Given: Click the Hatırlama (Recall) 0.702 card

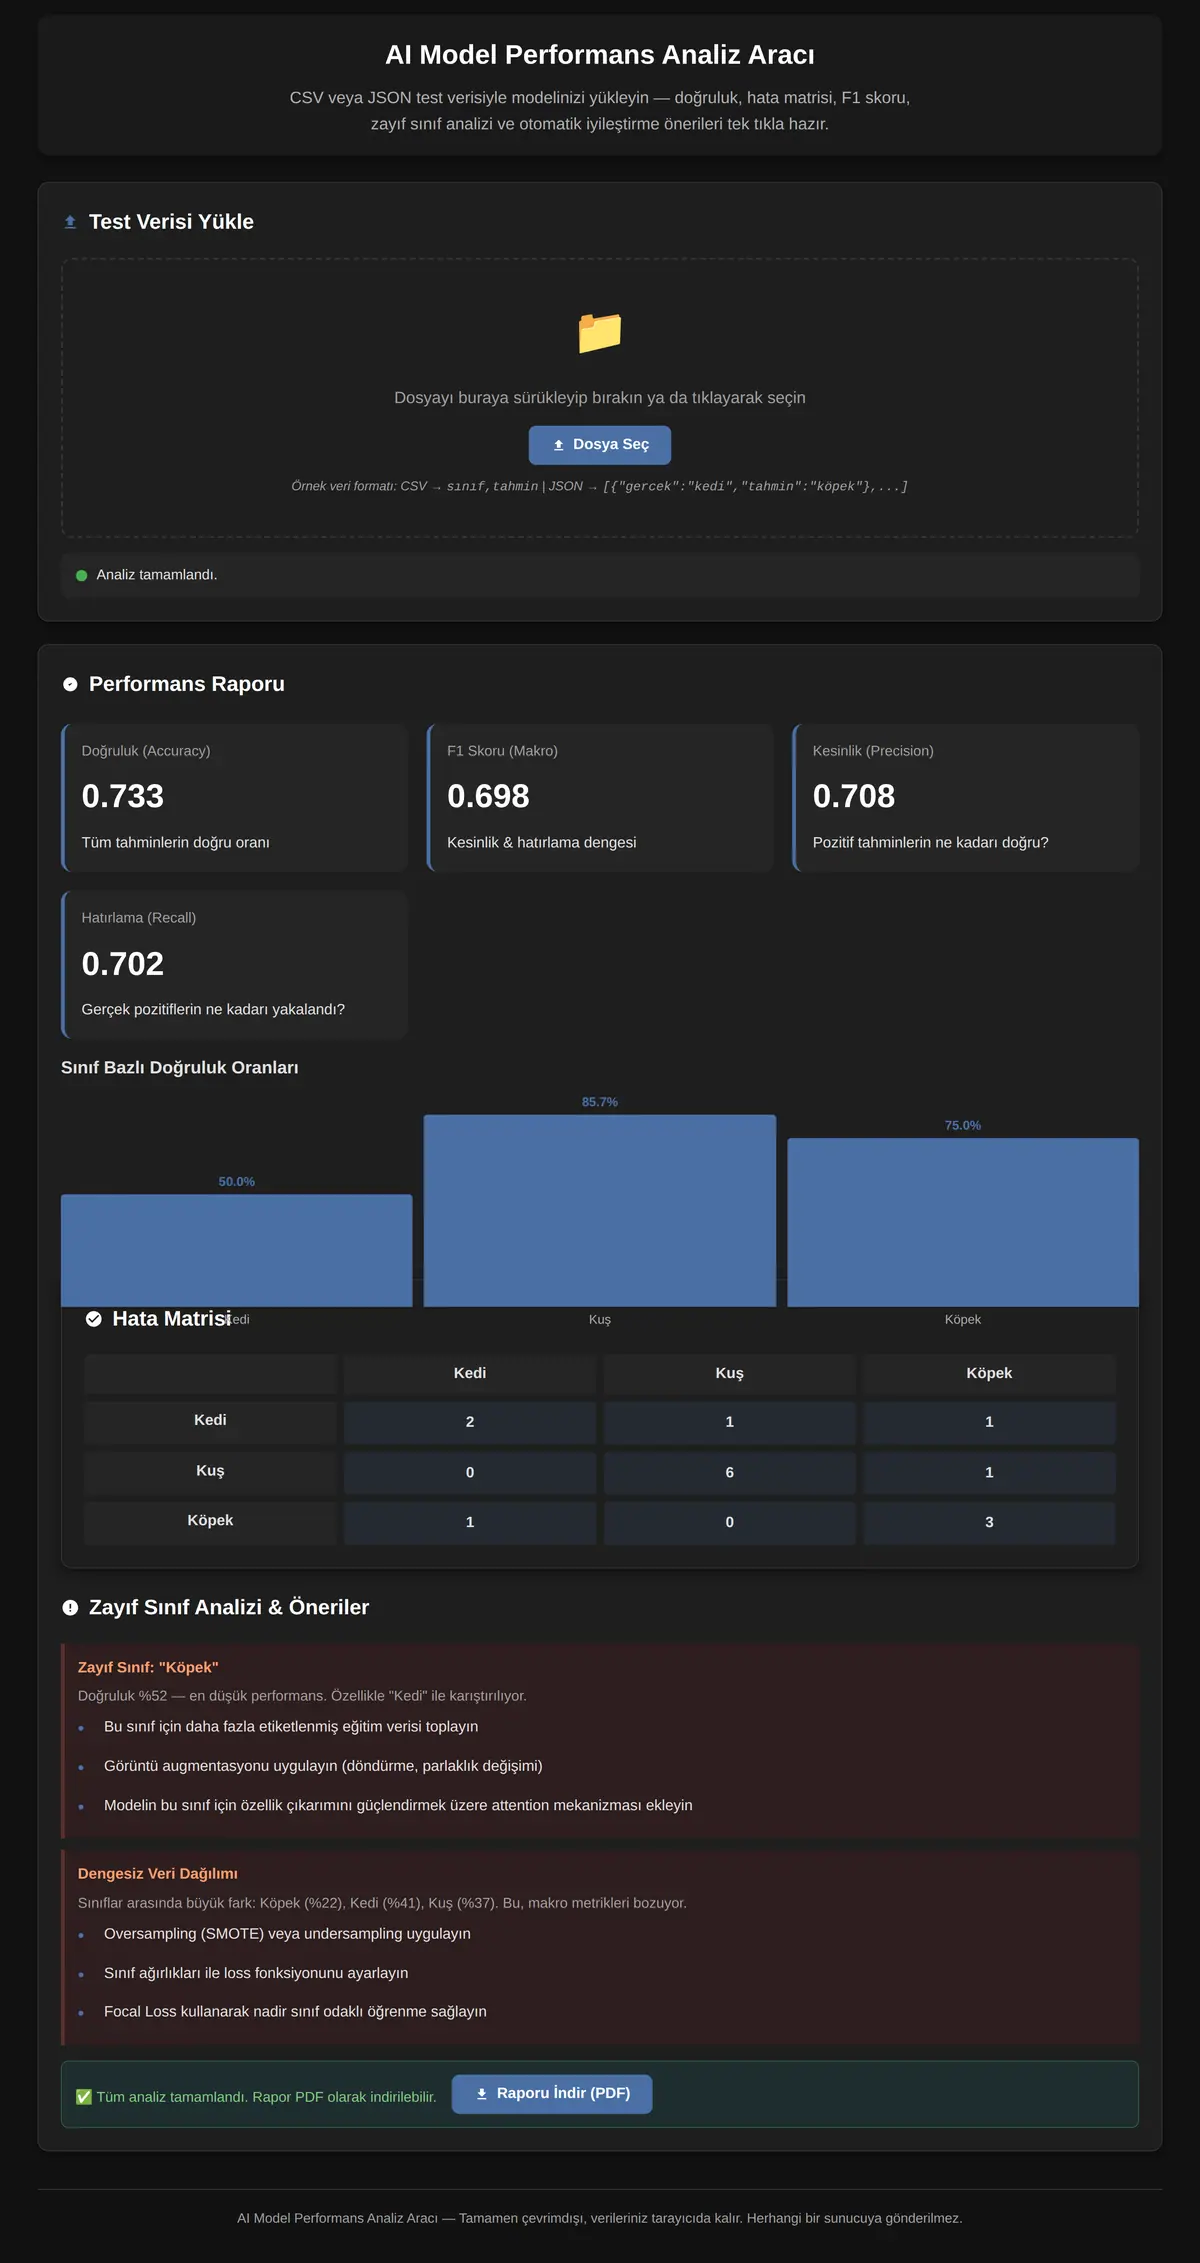Looking at the screenshot, I should point(235,965).
